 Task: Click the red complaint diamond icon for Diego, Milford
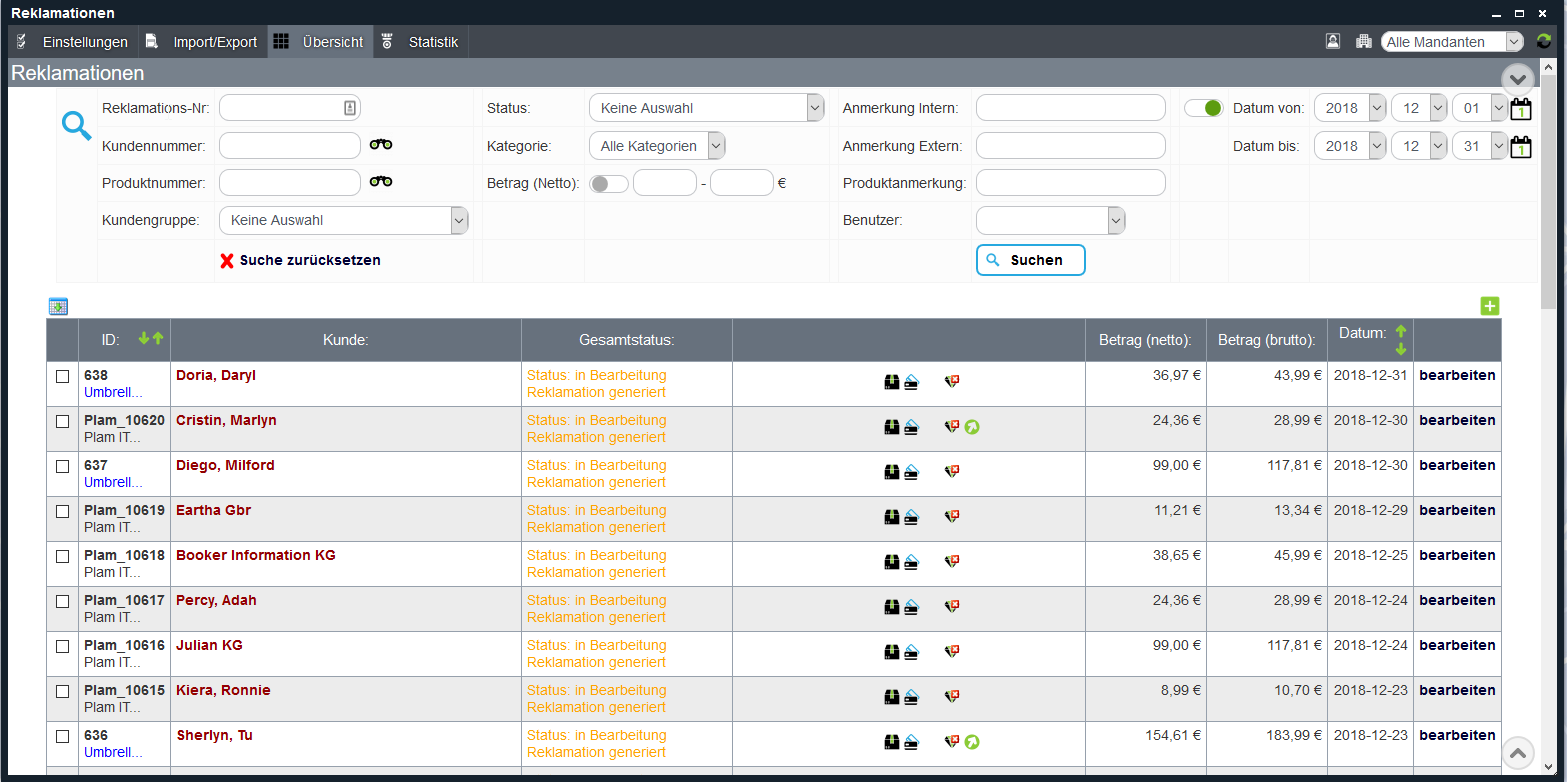tap(951, 471)
